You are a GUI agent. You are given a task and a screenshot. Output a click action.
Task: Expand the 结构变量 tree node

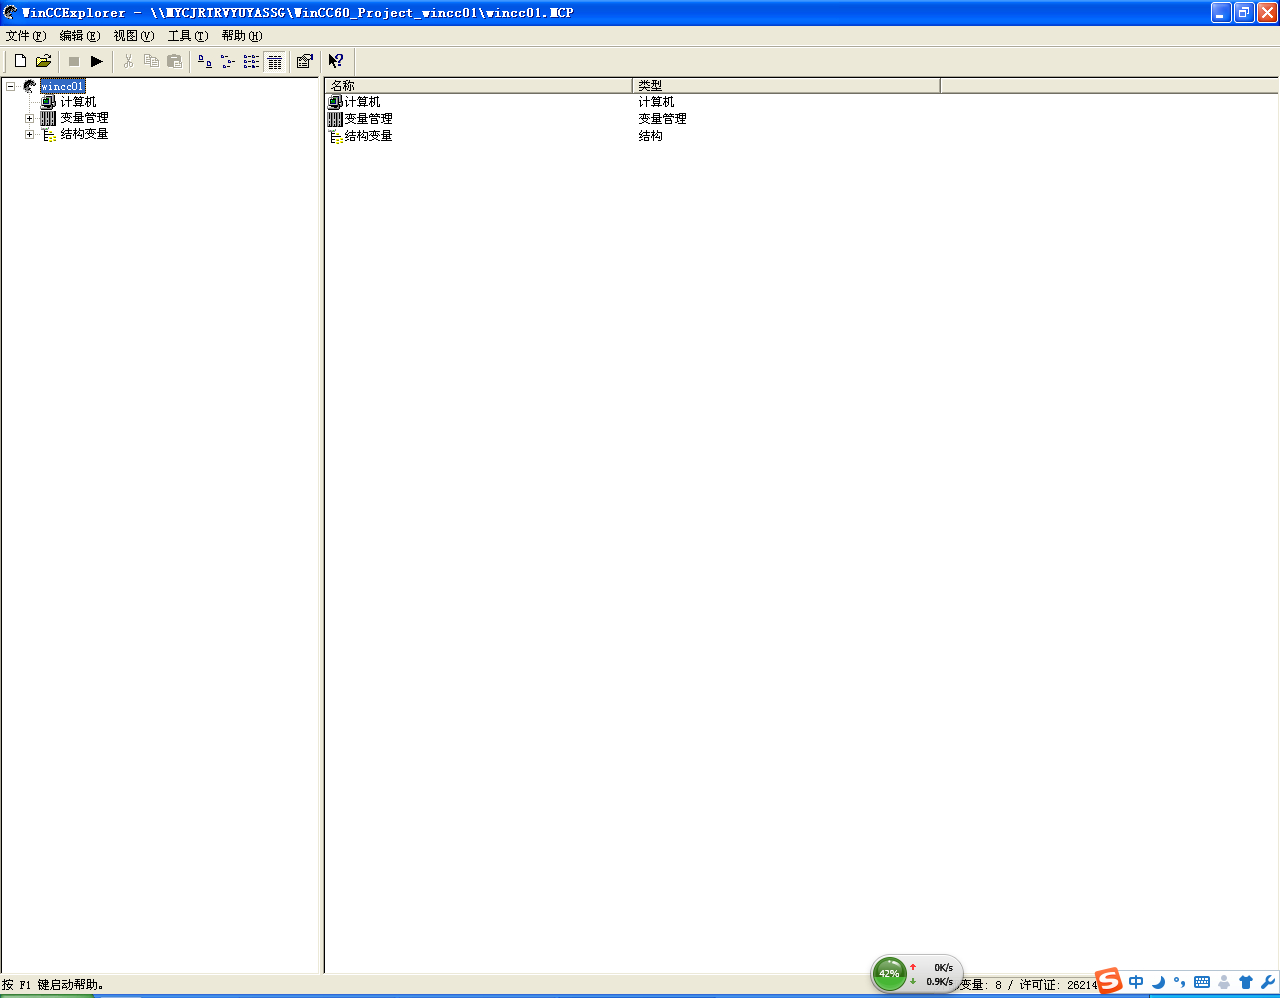[x=29, y=134]
